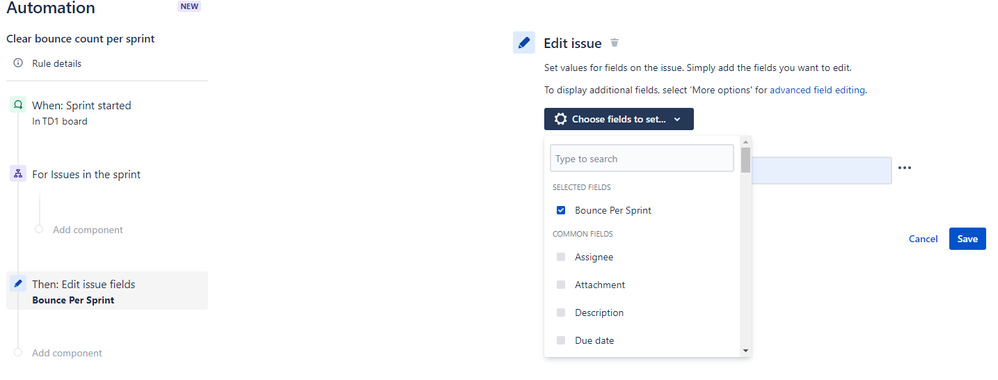
Task: Uncheck the Bounce Per Sprint checkbox
Action: point(561,210)
